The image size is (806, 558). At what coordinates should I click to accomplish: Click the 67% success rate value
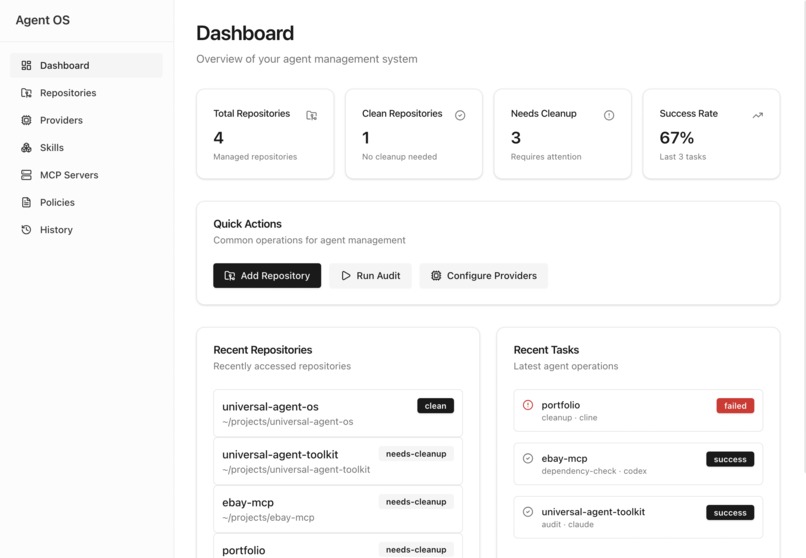click(x=676, y=138)
